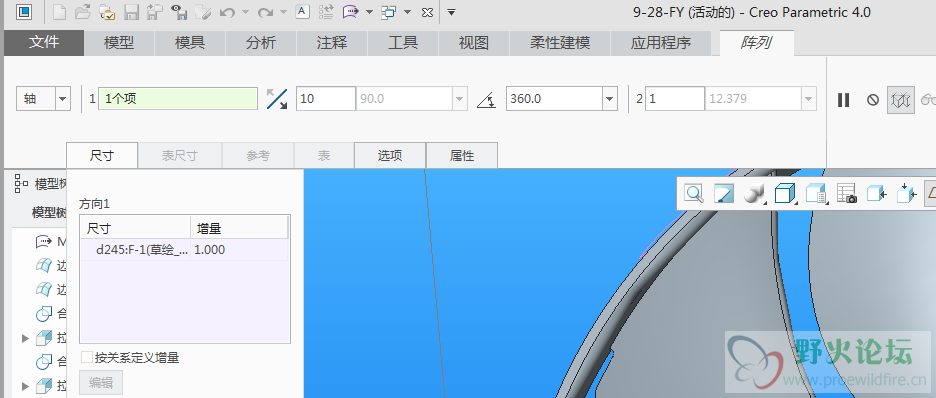936x398 pixels.
Task: Open the 属性 panel tab
Action: (x=461, y=156)
